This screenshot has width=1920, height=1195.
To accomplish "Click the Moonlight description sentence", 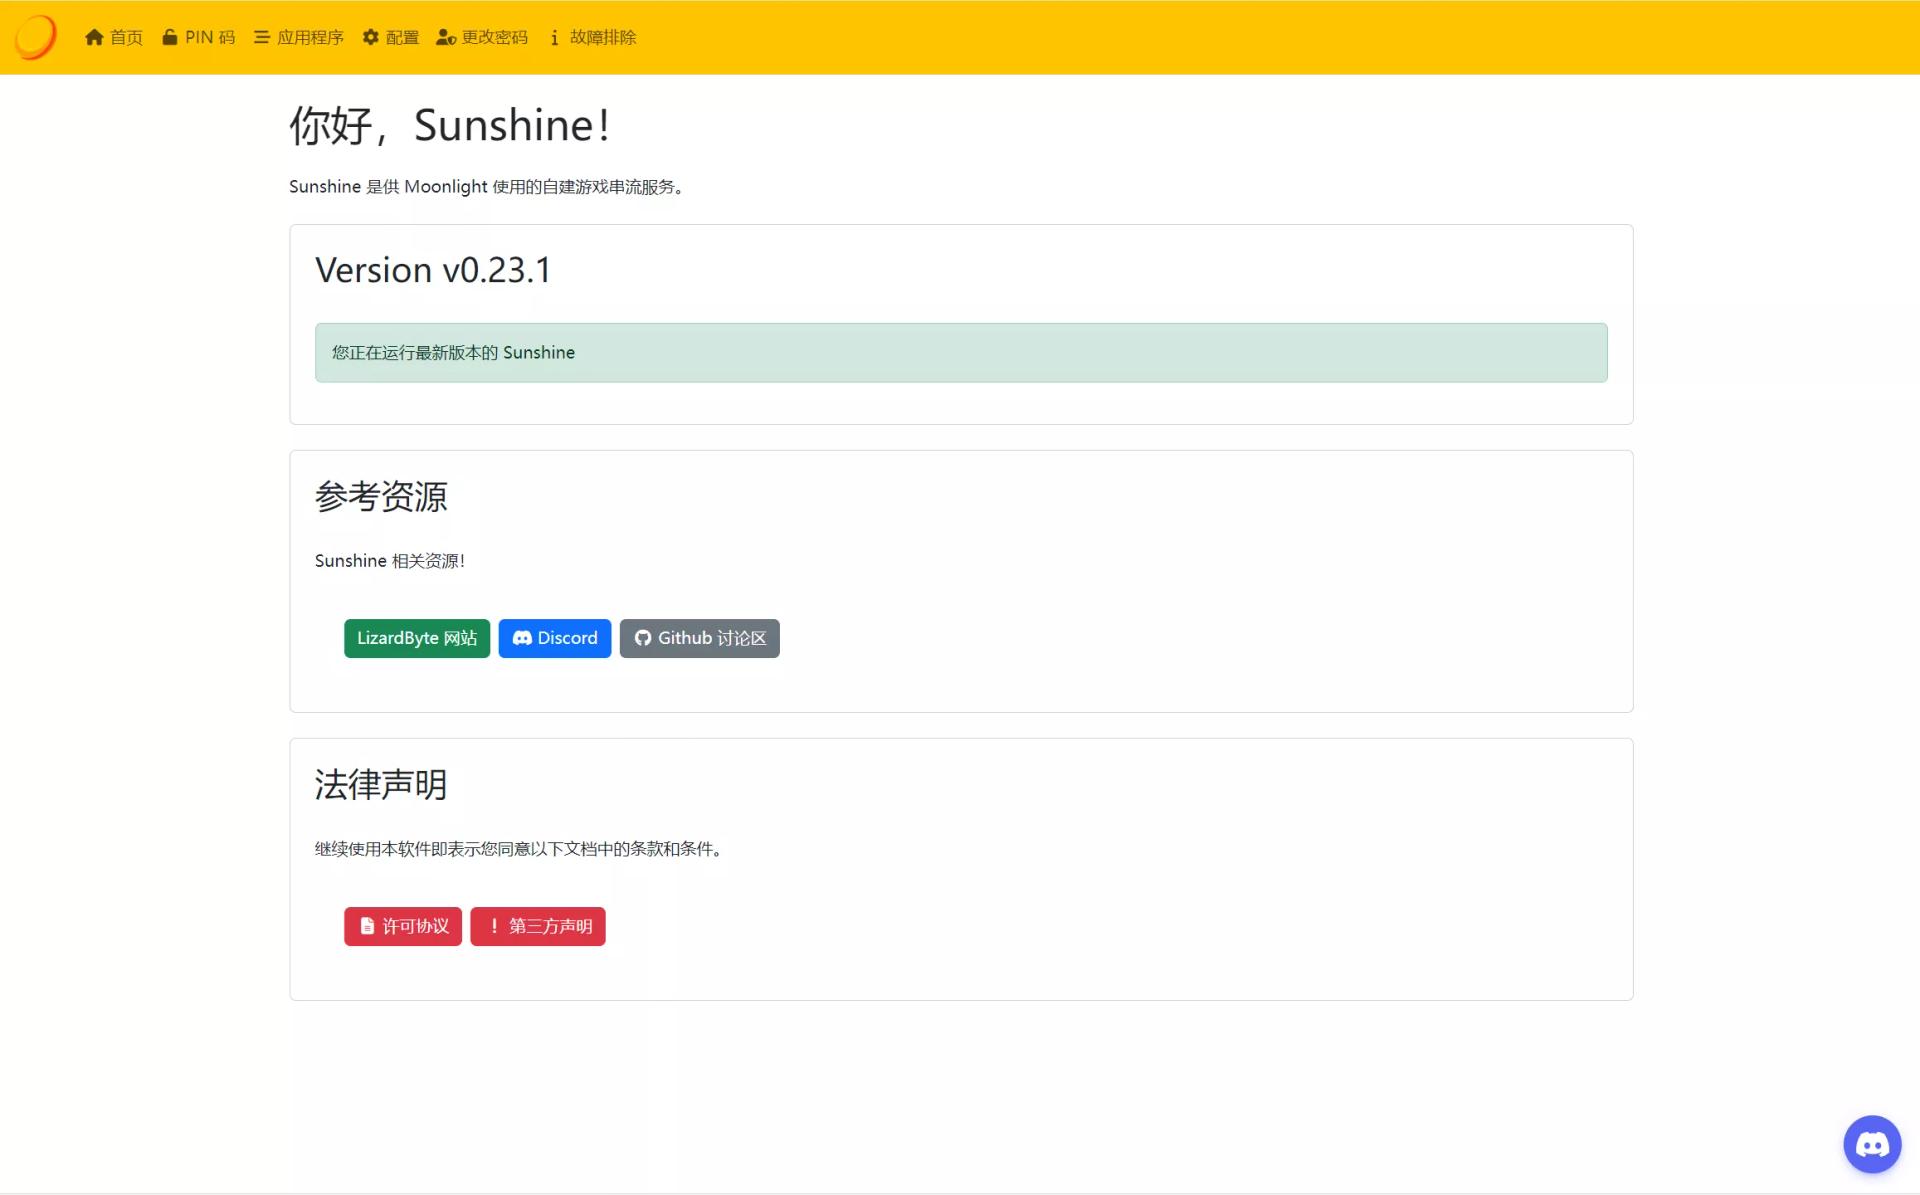I will (x=487, y=187).
